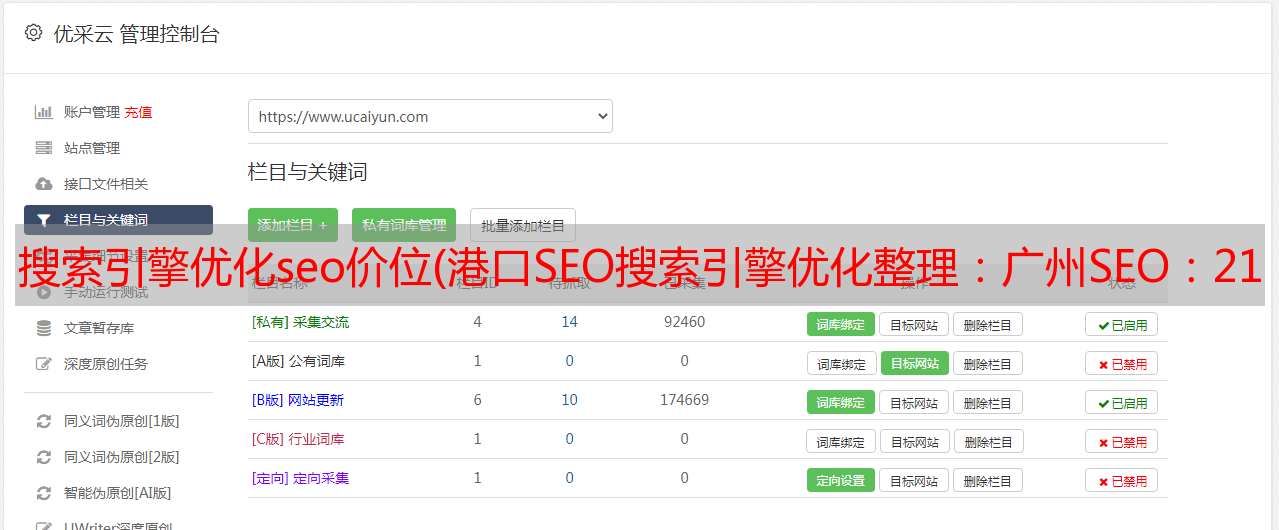The height and width of the screenshot is (530, 1279).
Task: Click the [A版] 公有词库 column name
Action: coord(298,361)
